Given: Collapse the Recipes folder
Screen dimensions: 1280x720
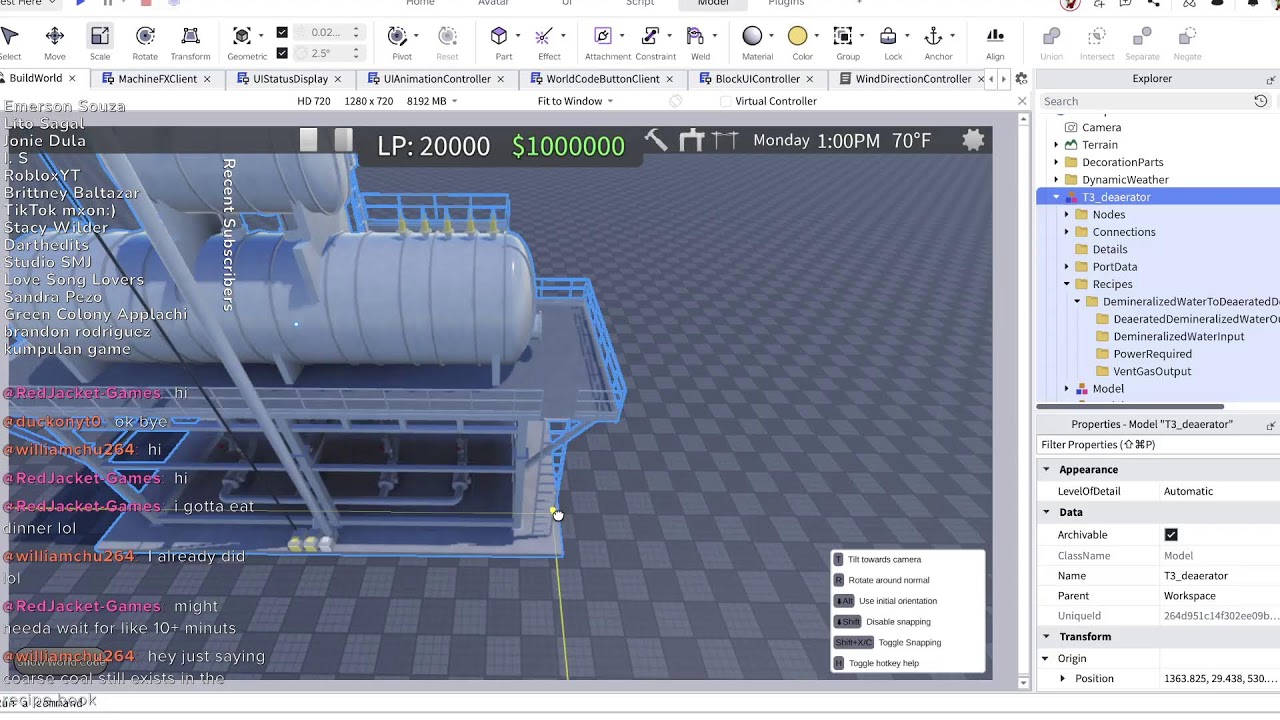Looking at the screenshot, I should pos(1066,284).
